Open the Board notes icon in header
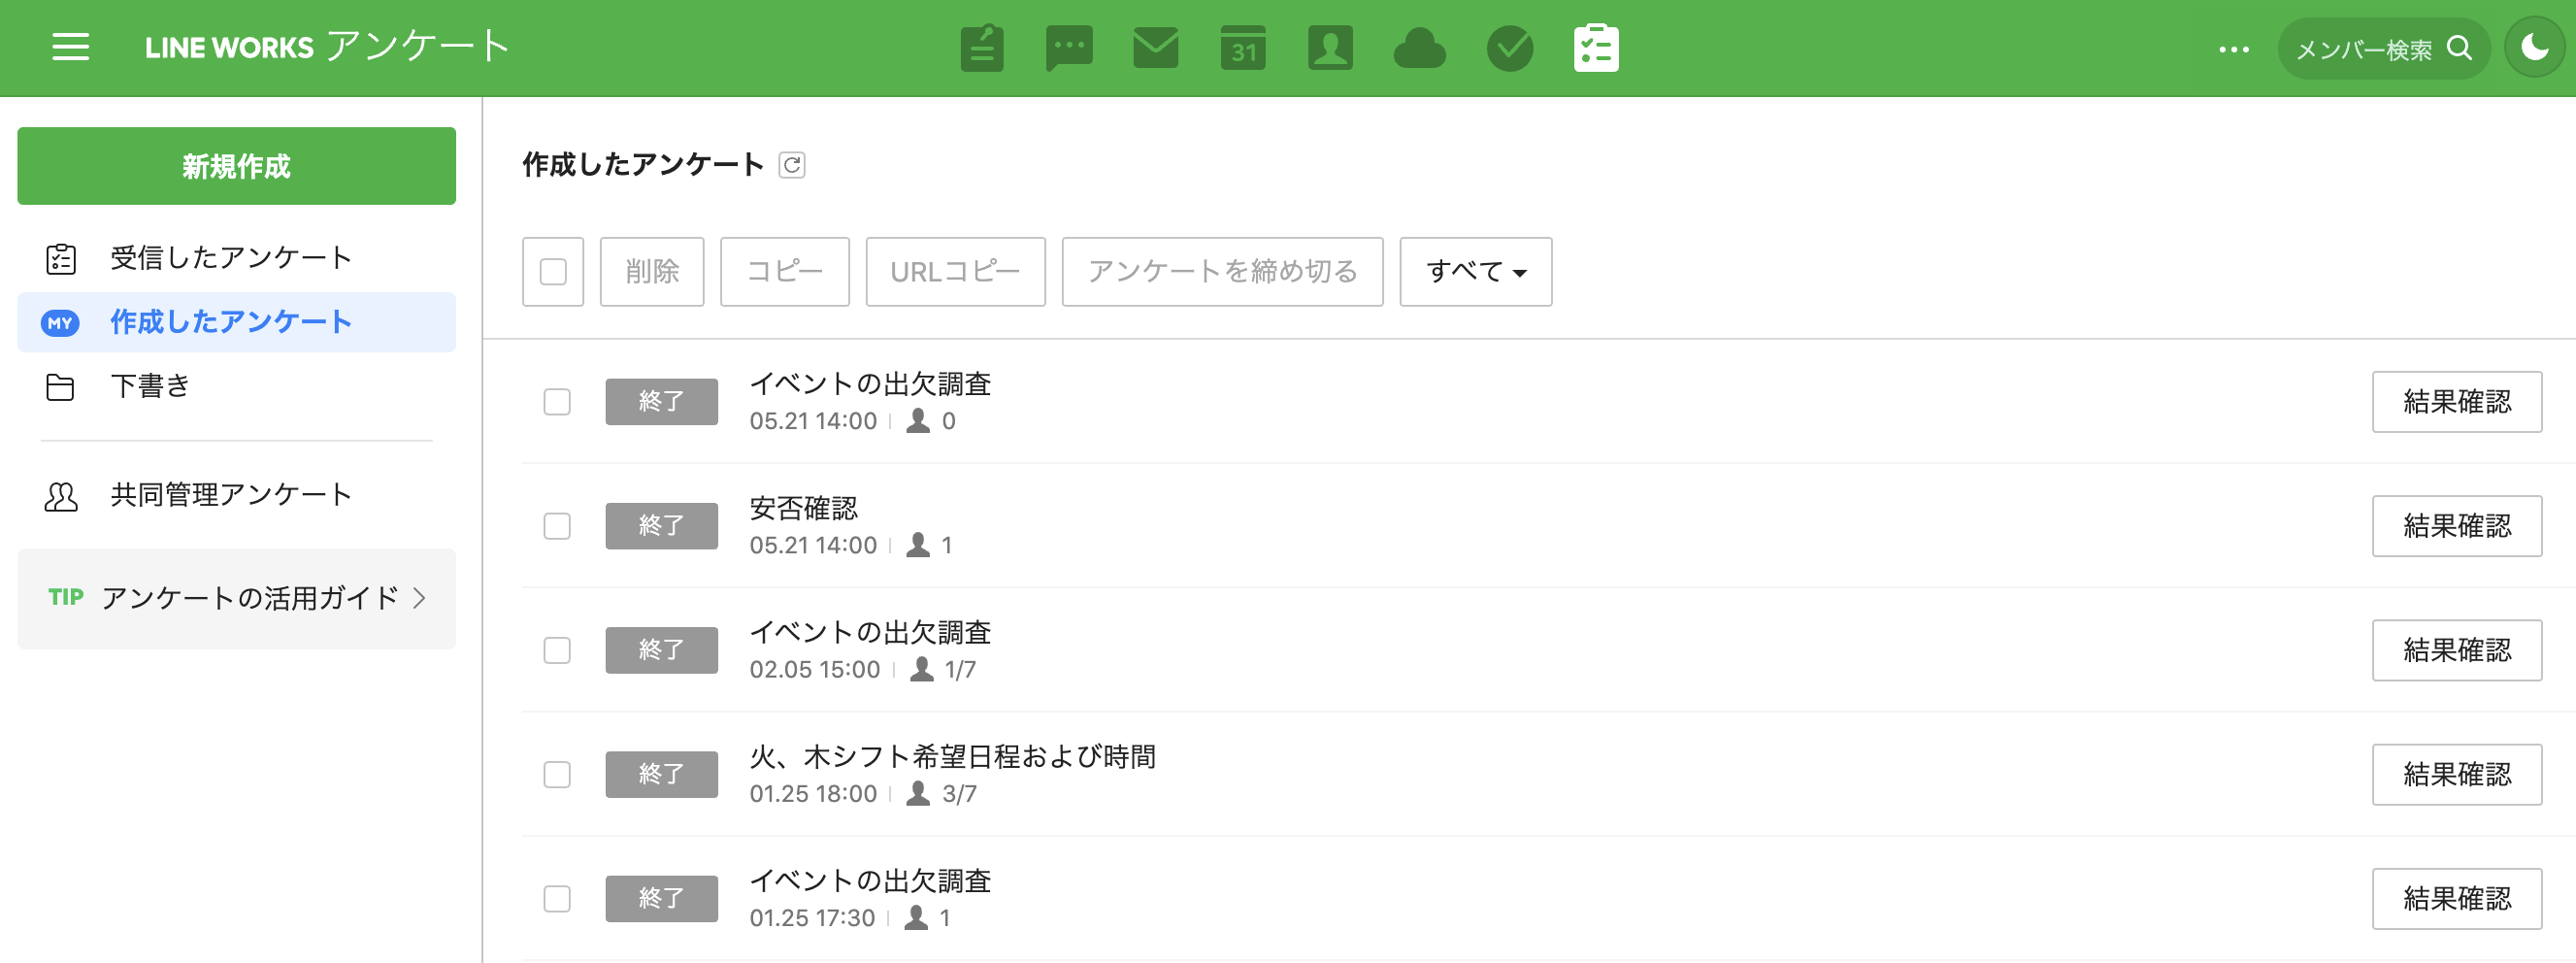Image resolution: width=2576 pixels, height=963 pixels. [x=982, y=48]
